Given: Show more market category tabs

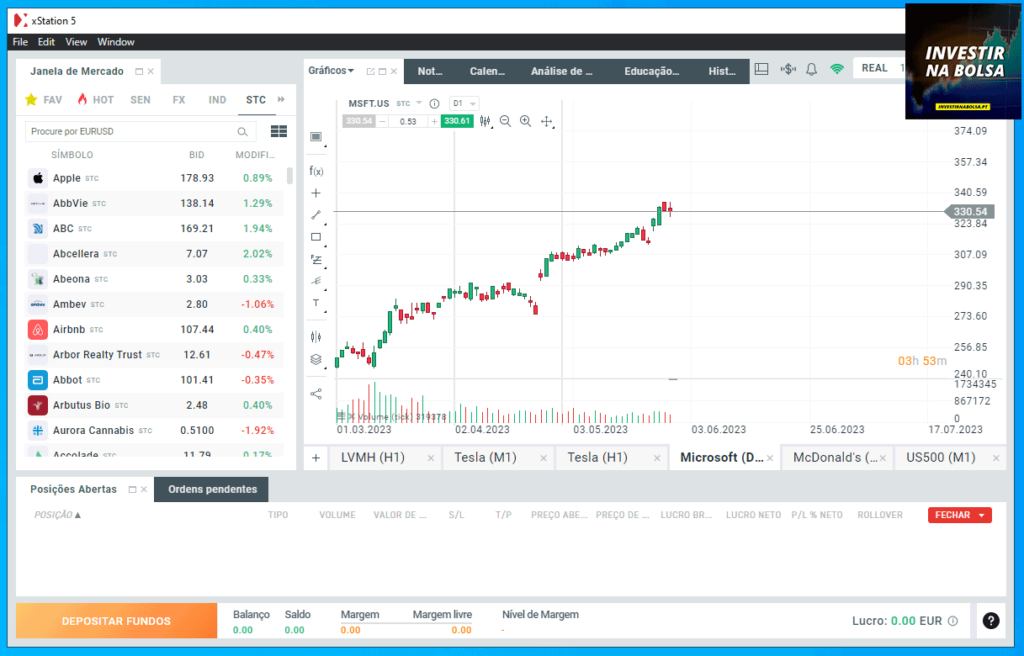Looking at the screenshot, I should click(x=281, y=99).
